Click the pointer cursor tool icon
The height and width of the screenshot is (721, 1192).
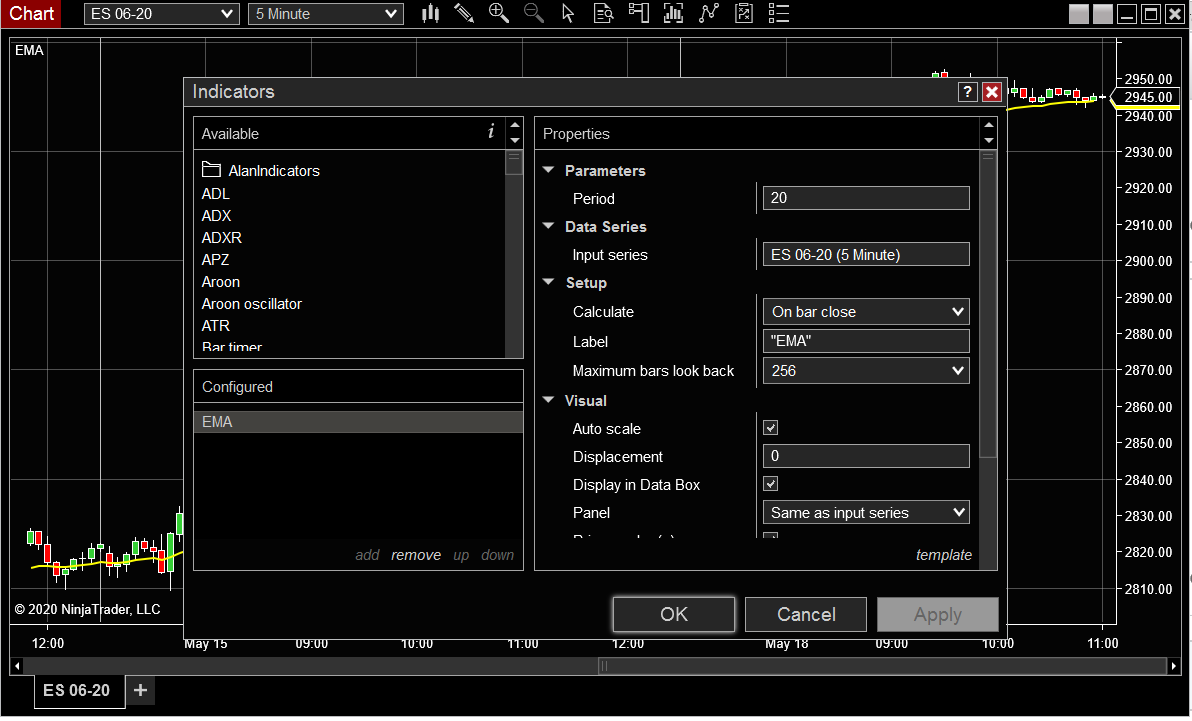(x=568, y=14)
